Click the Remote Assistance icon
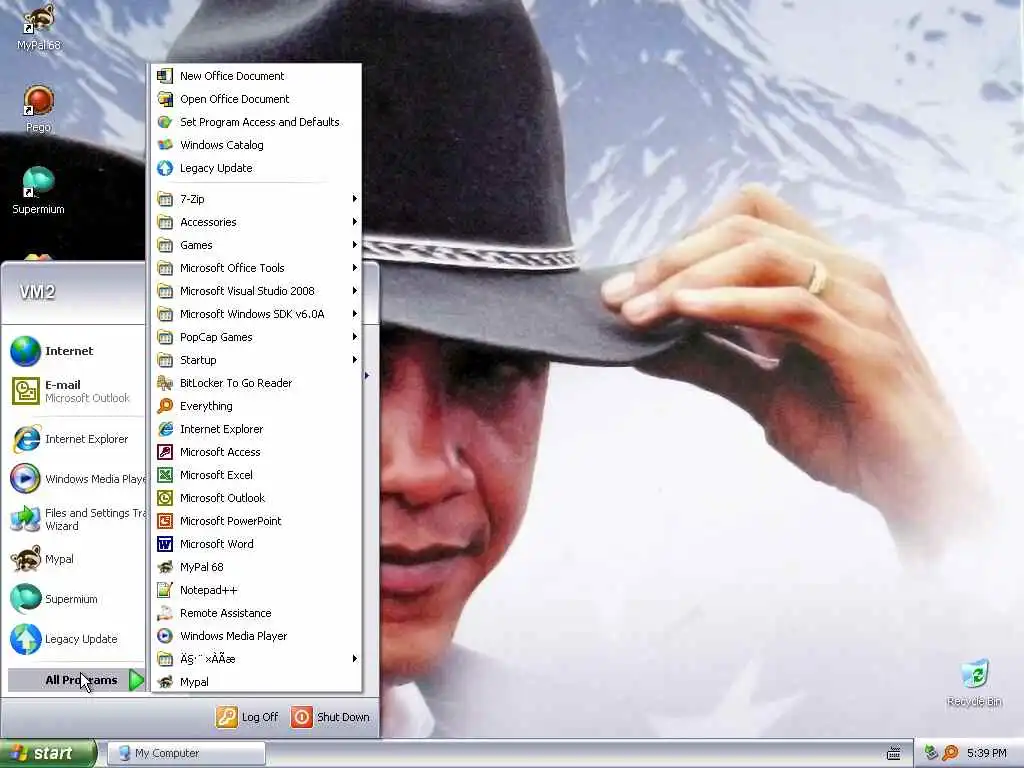Viewport: 1024px width, 768px height. pyautogui.click(x=165, y=613)
